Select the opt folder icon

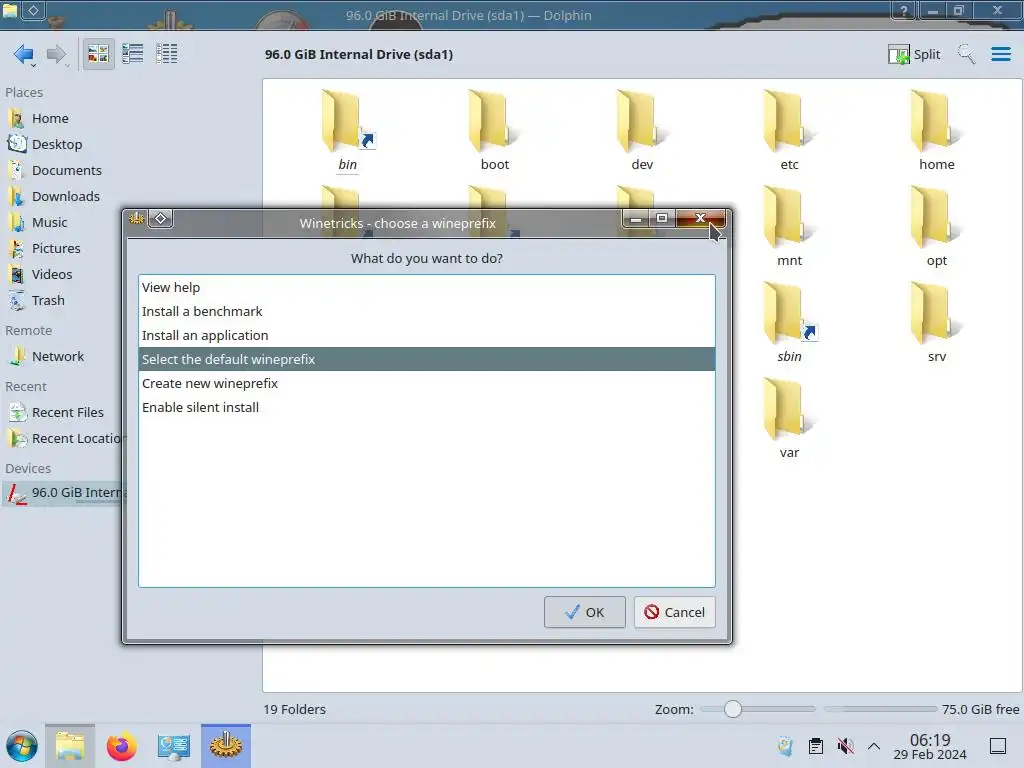point(936,218)
